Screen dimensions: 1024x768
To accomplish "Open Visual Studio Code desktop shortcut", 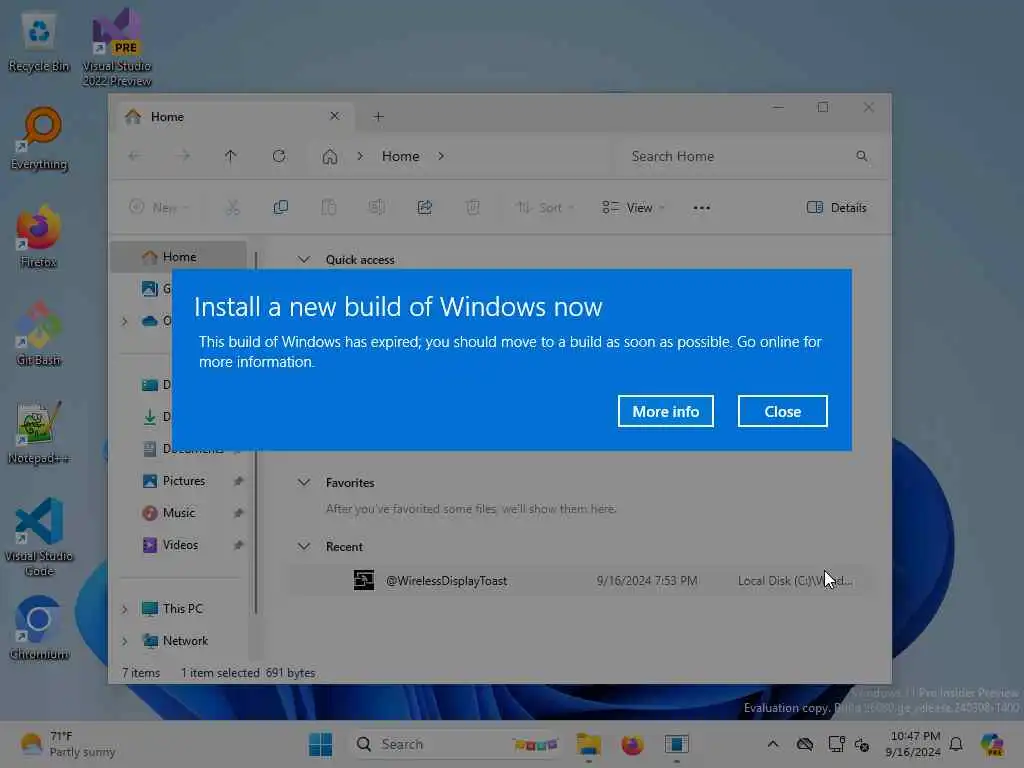I will (39, 537).
